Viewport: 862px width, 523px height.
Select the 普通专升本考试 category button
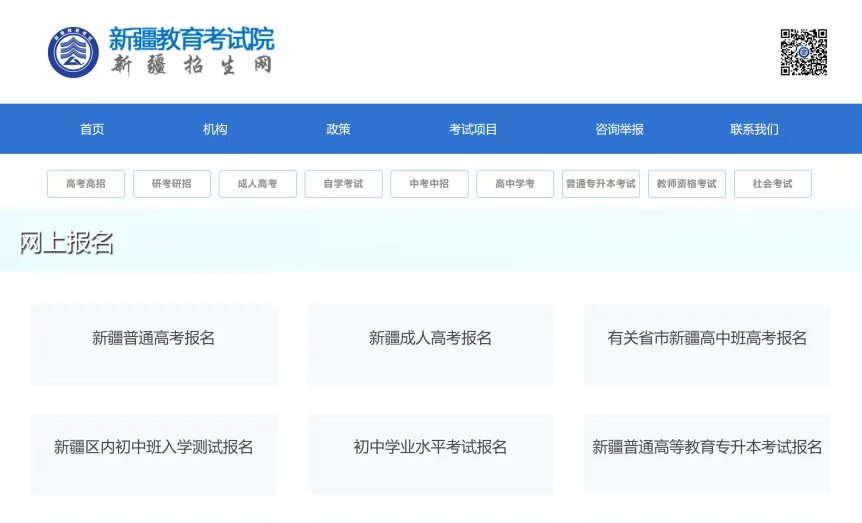pos(601,184)
